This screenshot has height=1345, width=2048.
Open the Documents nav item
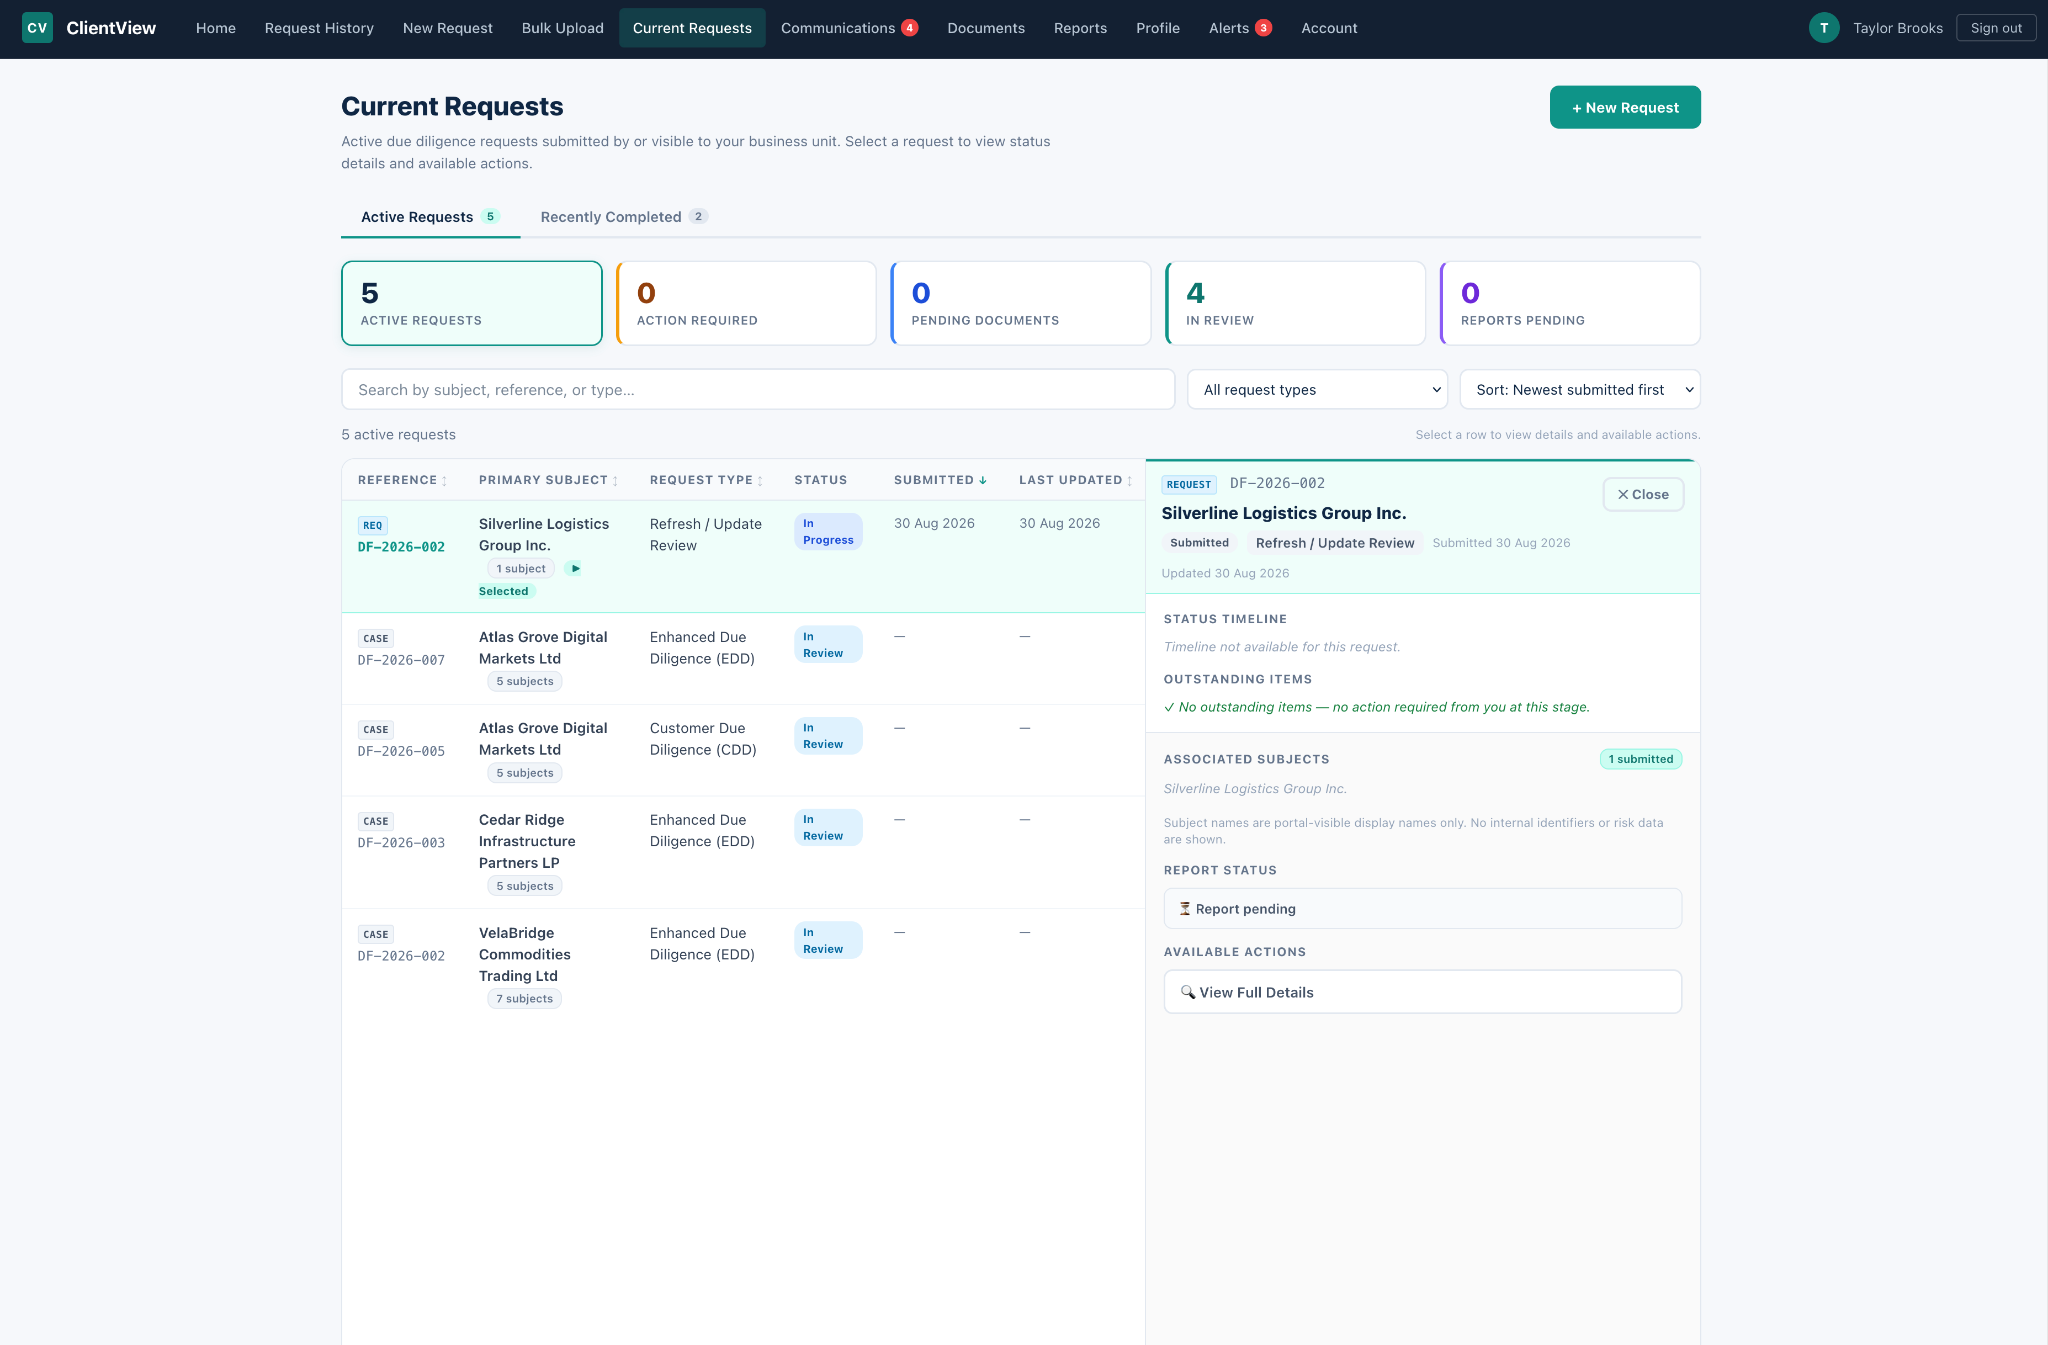pyautogui.click(x=986, y=28)
